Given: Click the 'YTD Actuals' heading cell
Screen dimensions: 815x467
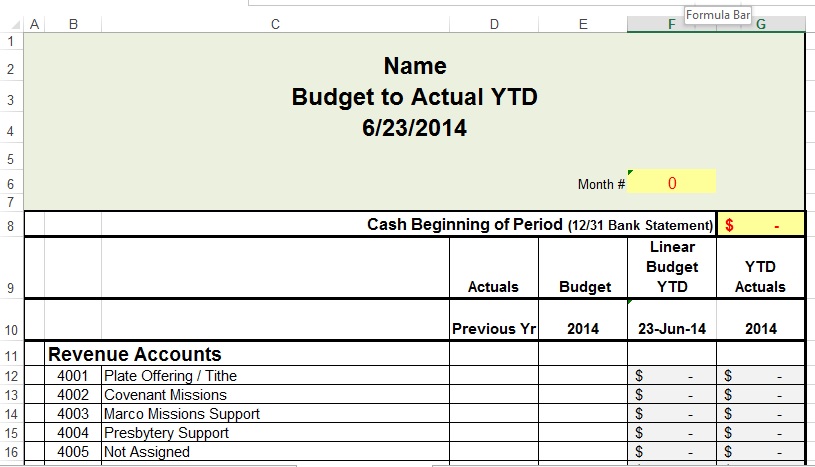Looking at the screenshot, I should (761, 268).
